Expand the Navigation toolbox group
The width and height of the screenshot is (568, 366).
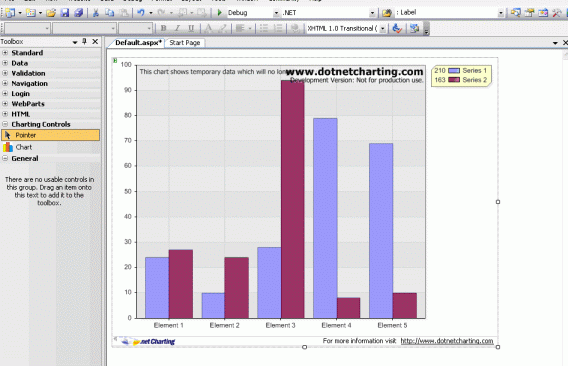5,83
